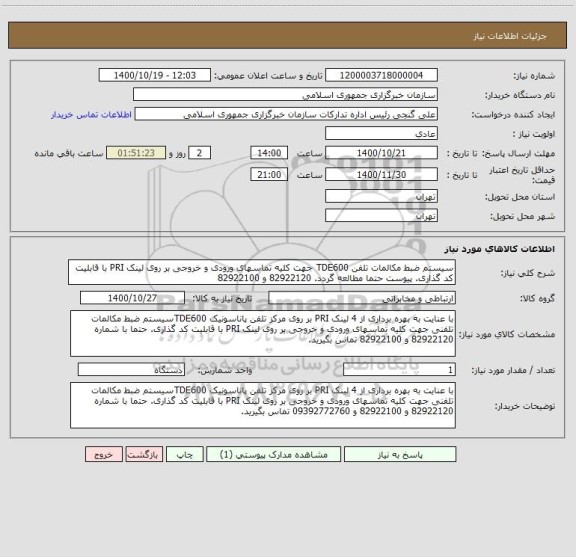Image resolution: width=576 pixels, height=557 pixels.
Task: Click response deadline date 1400/10/21
Action: pos(381,153)
